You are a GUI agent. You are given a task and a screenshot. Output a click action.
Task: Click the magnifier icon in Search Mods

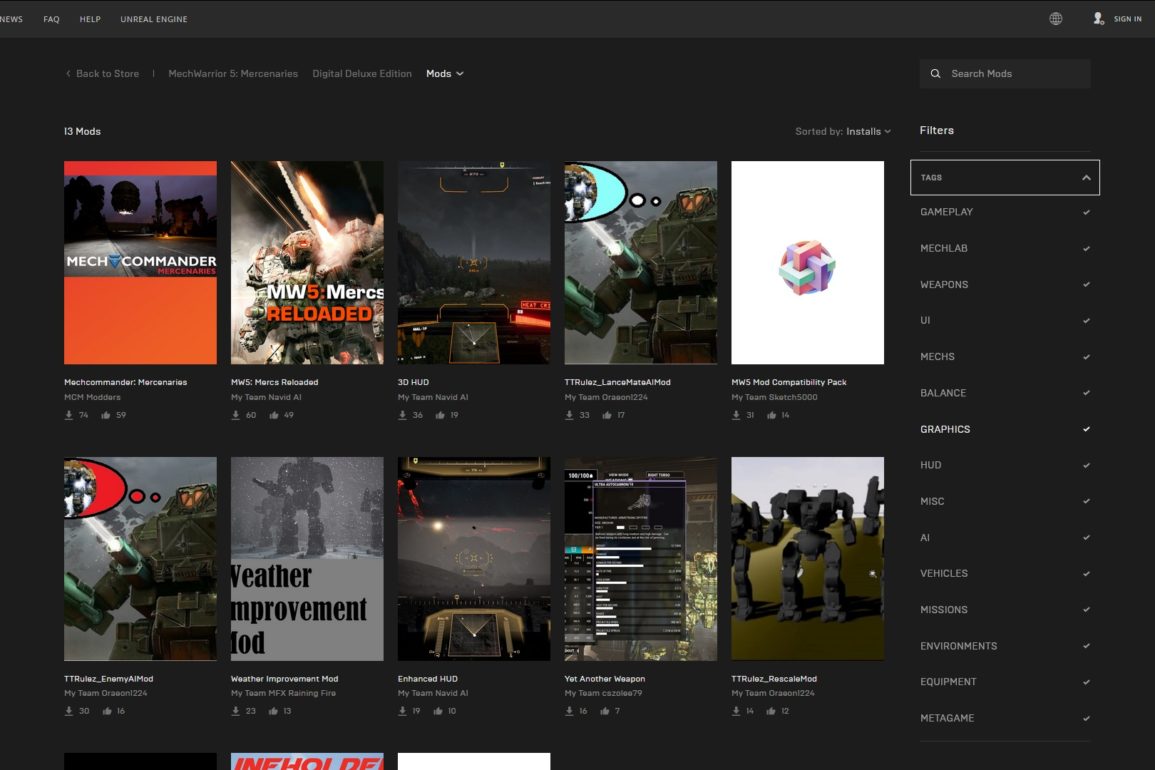pos(935,74)
